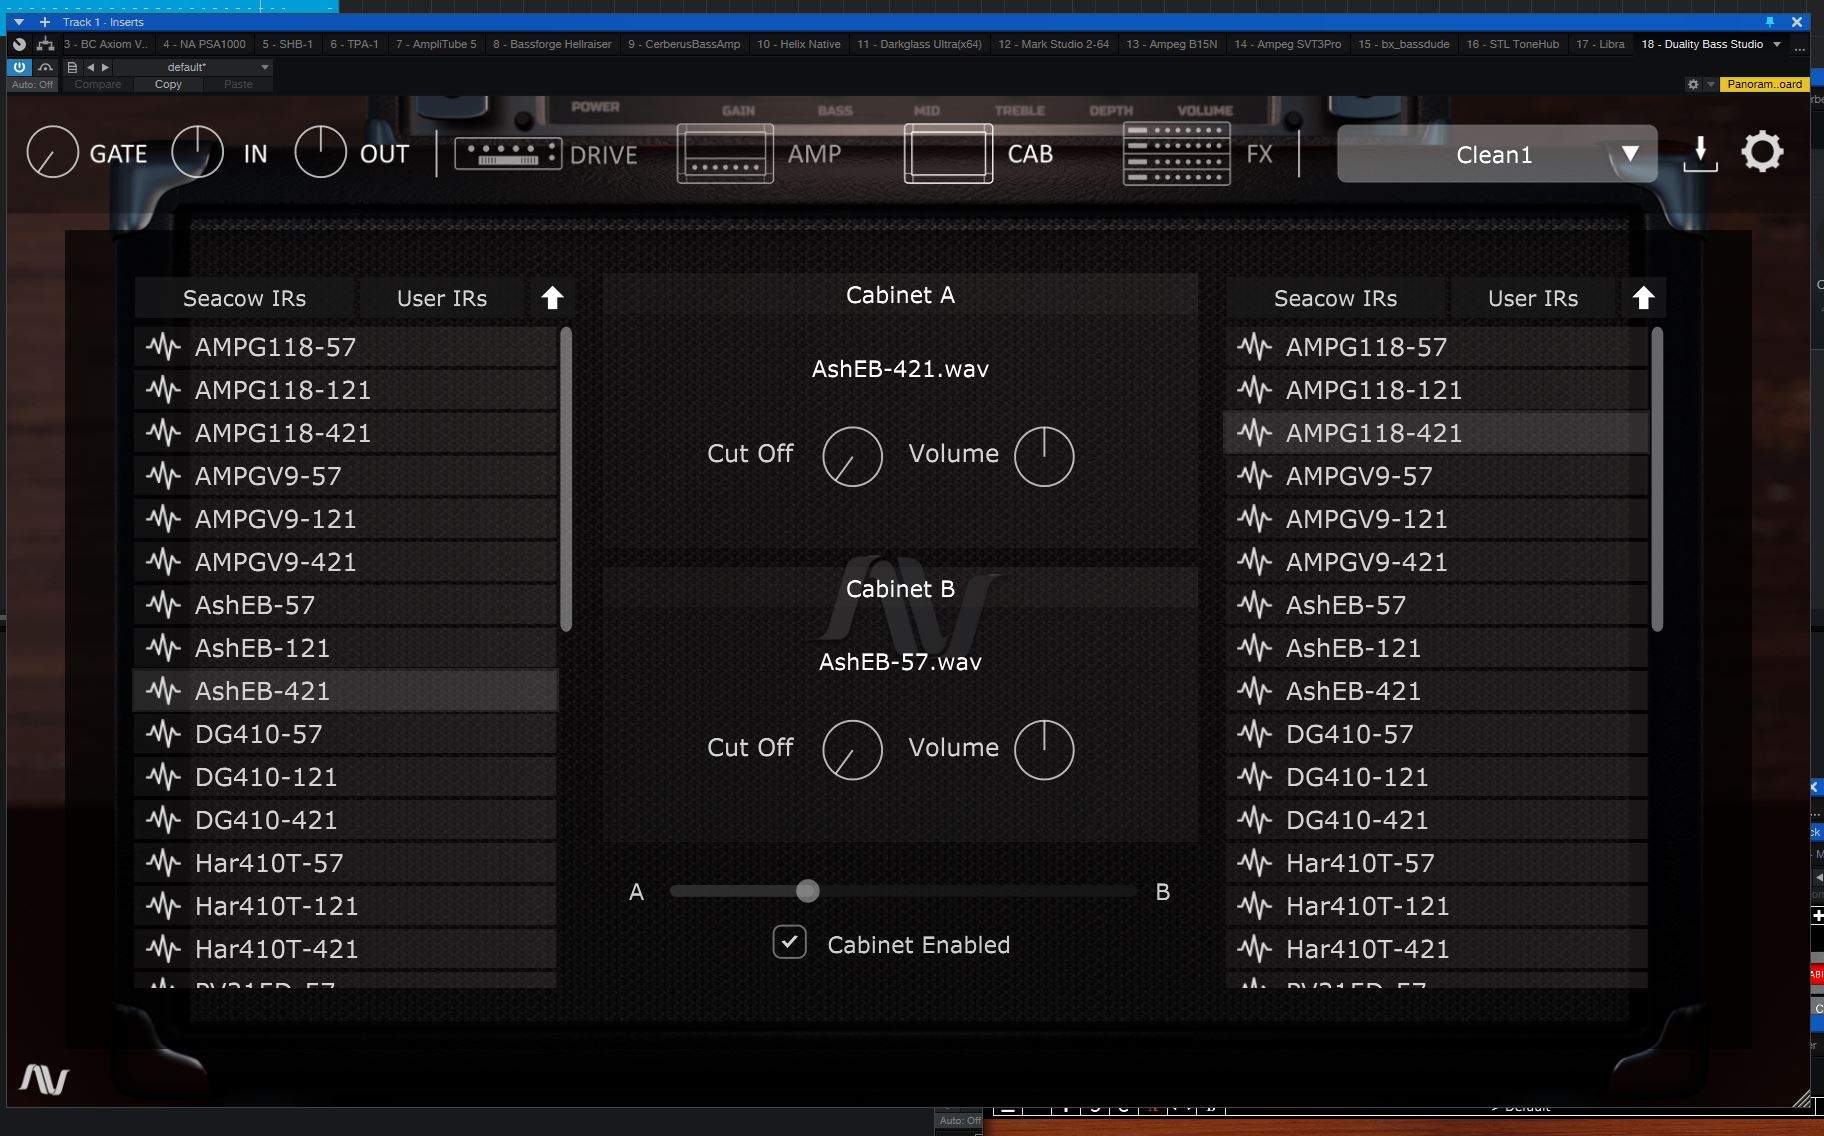
Task: Select the right Seacow IRs tab
Action: click(x=1336, y=298)
